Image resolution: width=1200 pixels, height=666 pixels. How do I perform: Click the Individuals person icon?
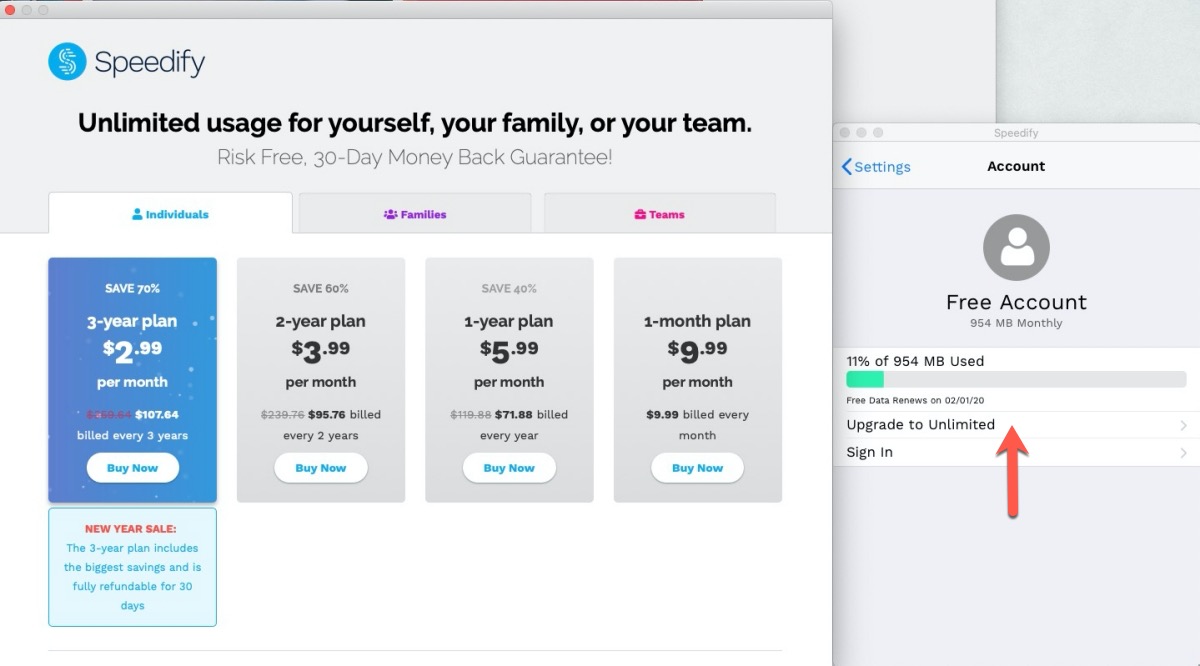[x=138, y=214]
